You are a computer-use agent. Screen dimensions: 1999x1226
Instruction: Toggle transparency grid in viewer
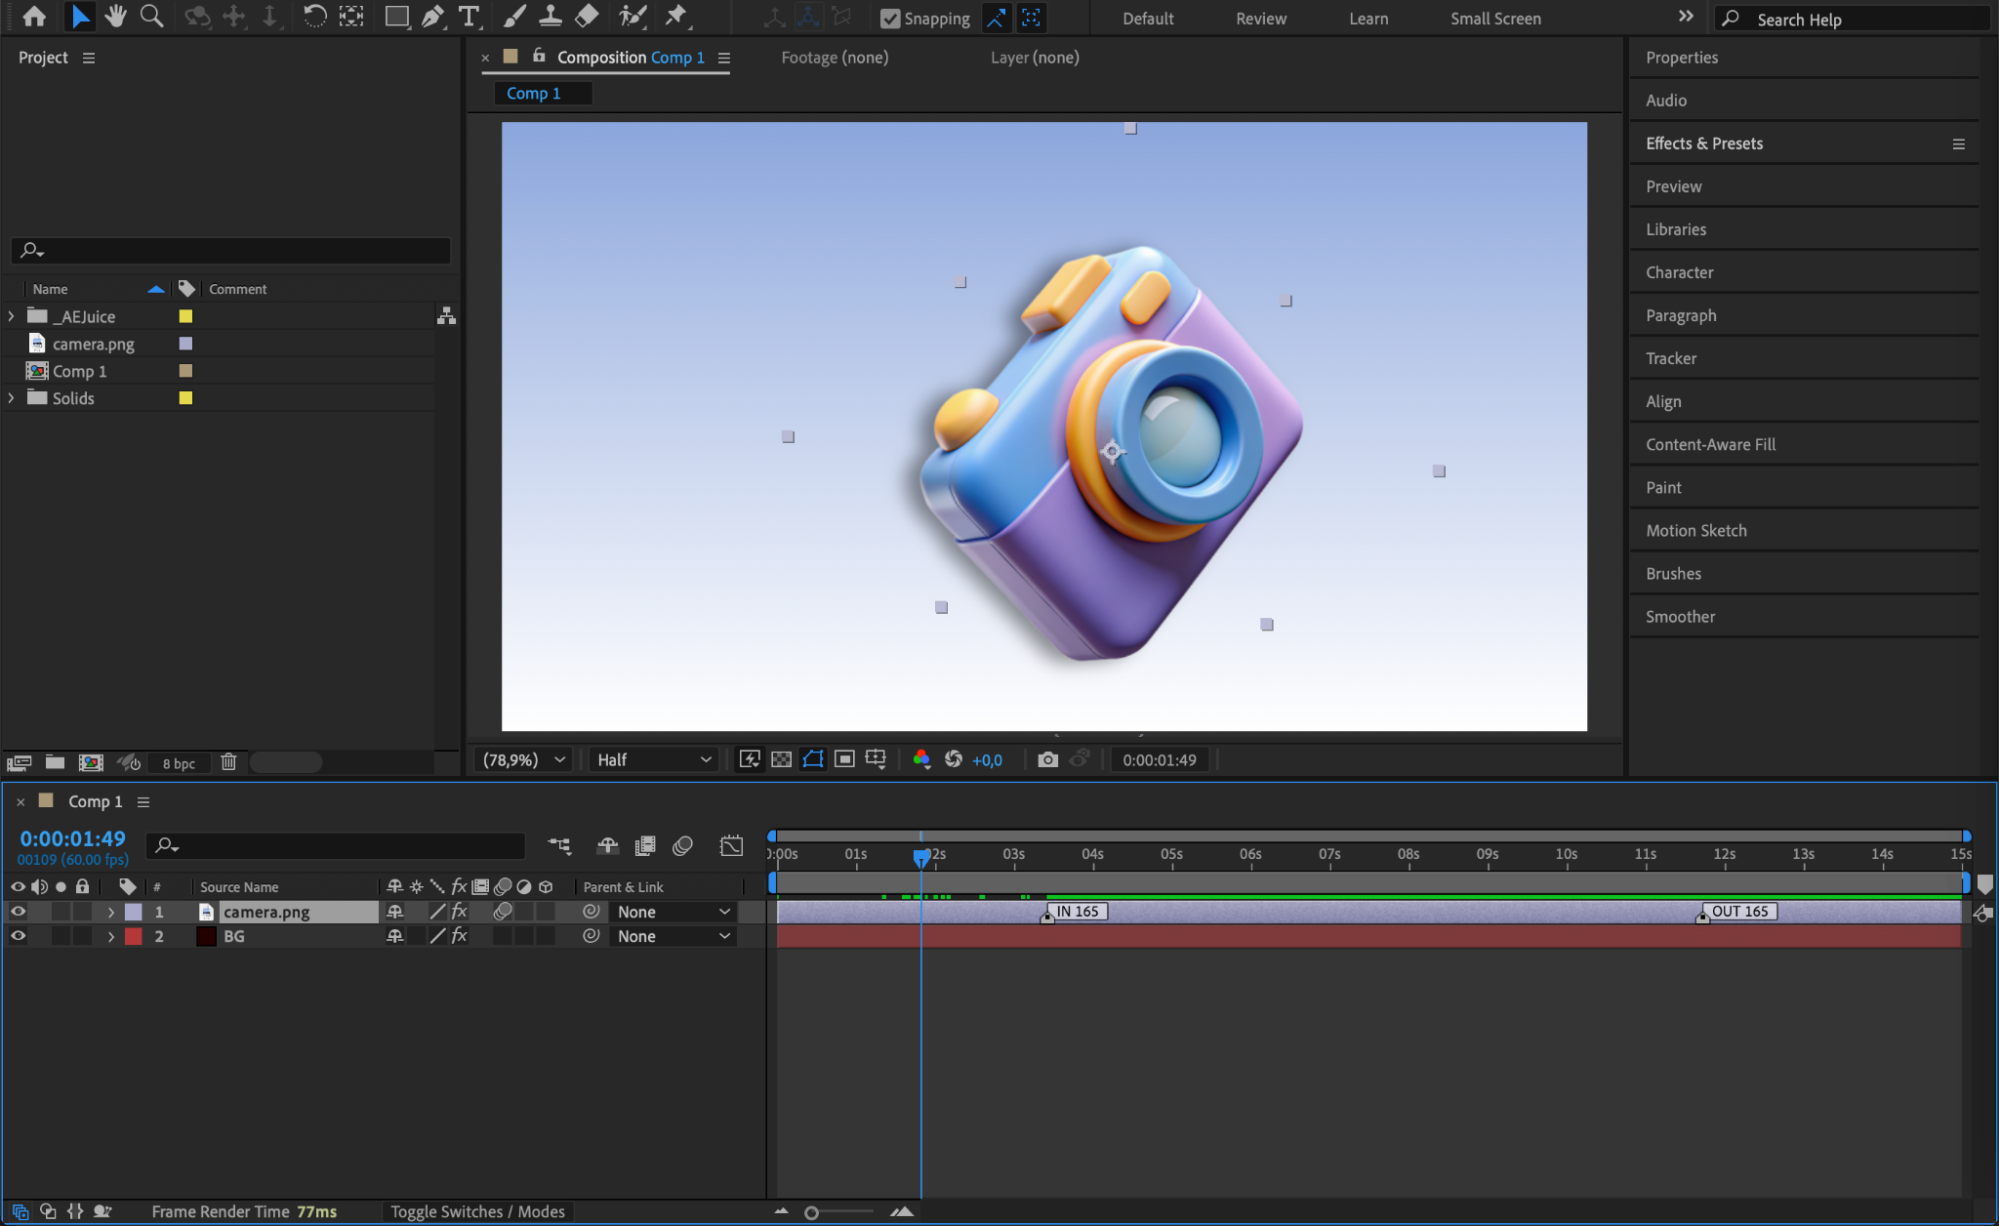coord(781,760)
